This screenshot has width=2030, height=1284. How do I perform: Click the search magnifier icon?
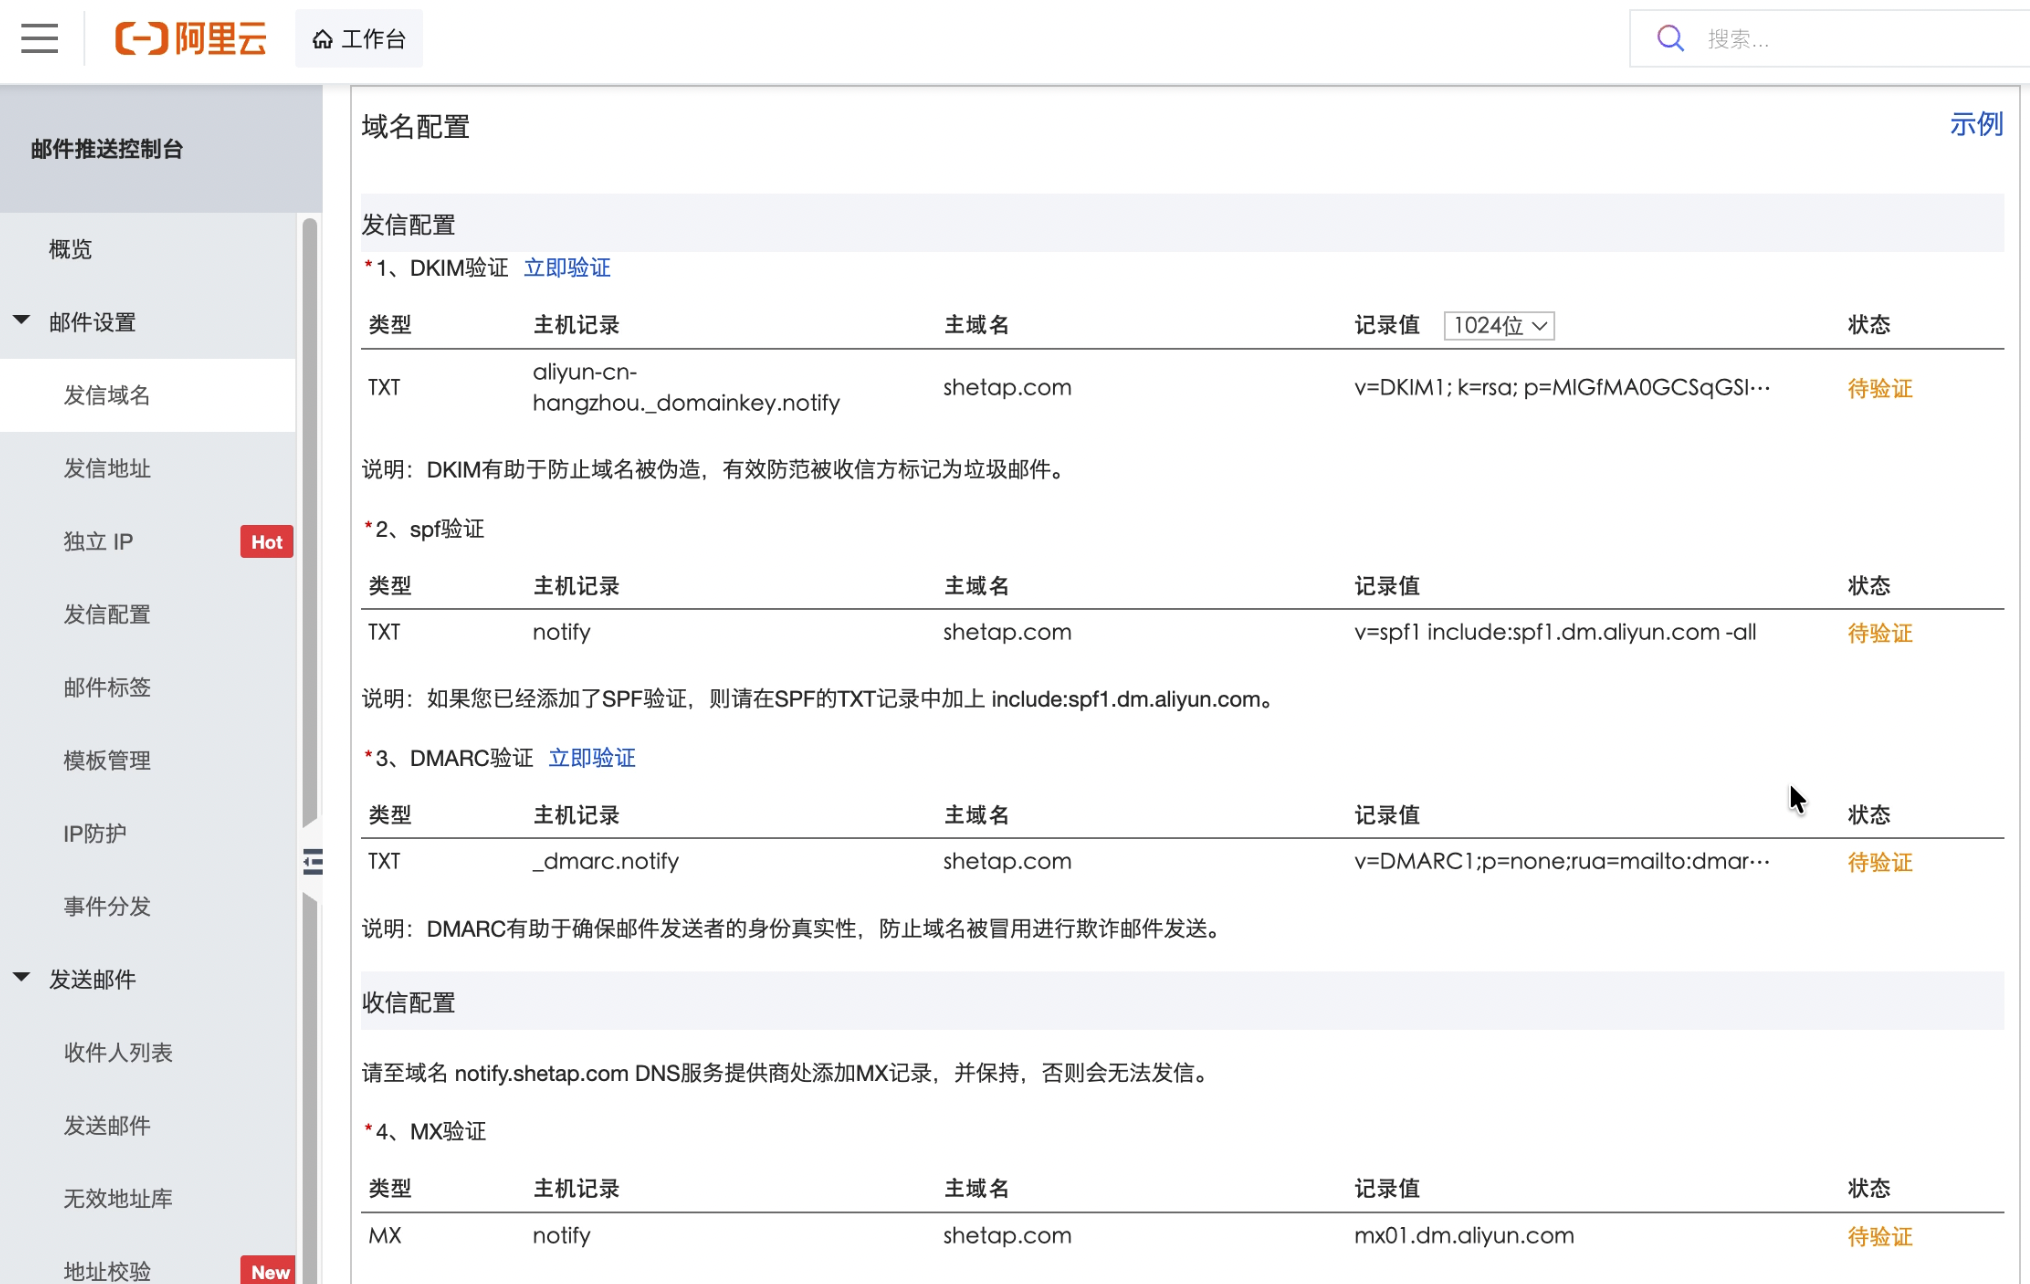point(1670,39)
